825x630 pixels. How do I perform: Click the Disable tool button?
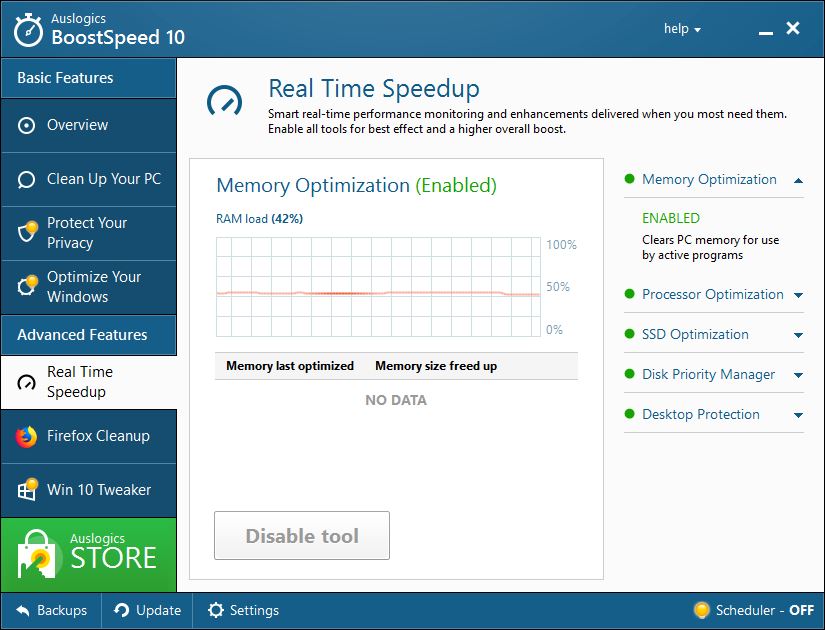tap(302, 535)
